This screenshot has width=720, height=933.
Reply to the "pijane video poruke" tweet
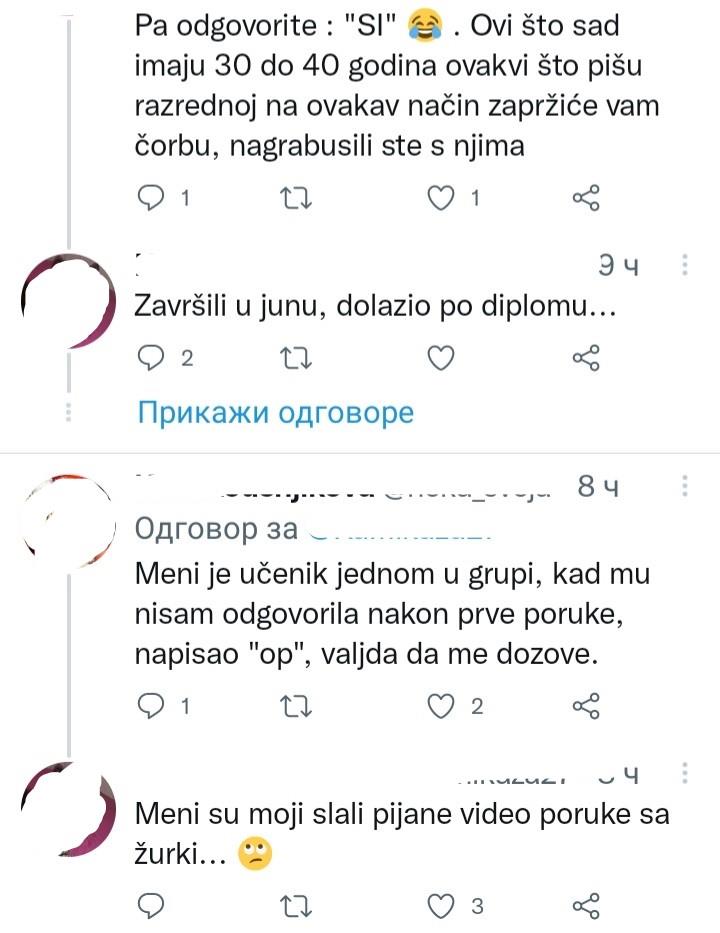[149, 906]
